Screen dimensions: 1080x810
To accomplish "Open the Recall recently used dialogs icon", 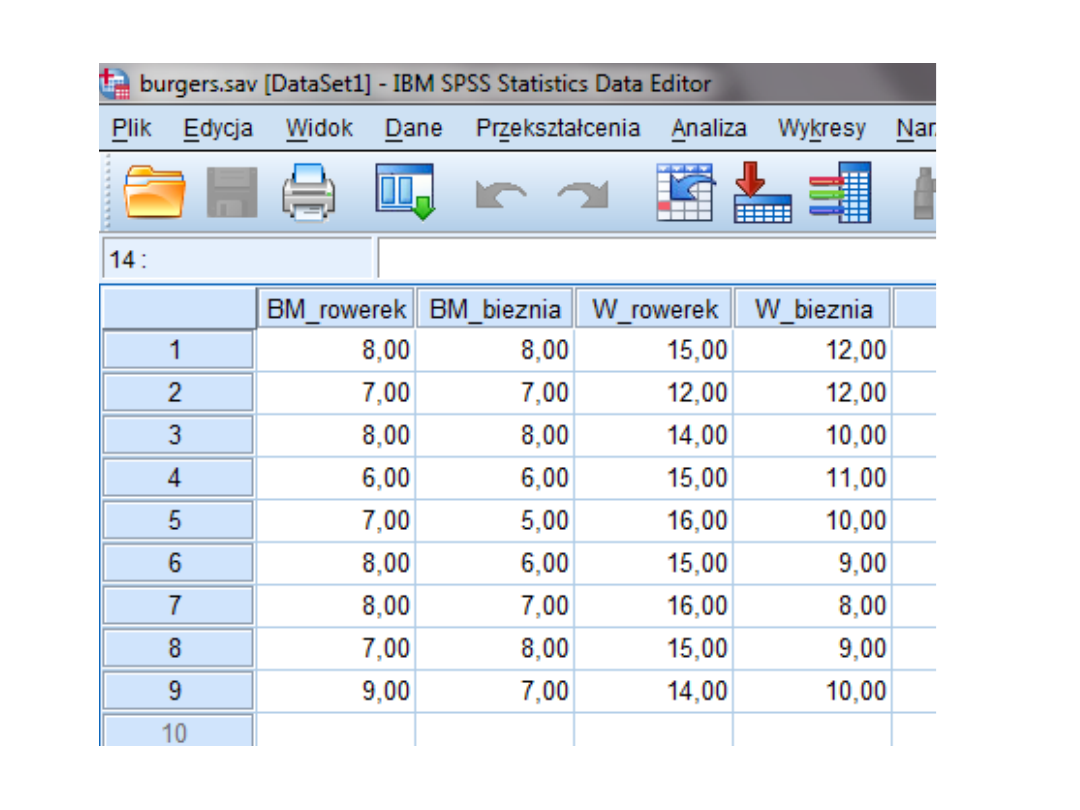I will [x=403, y=191].
